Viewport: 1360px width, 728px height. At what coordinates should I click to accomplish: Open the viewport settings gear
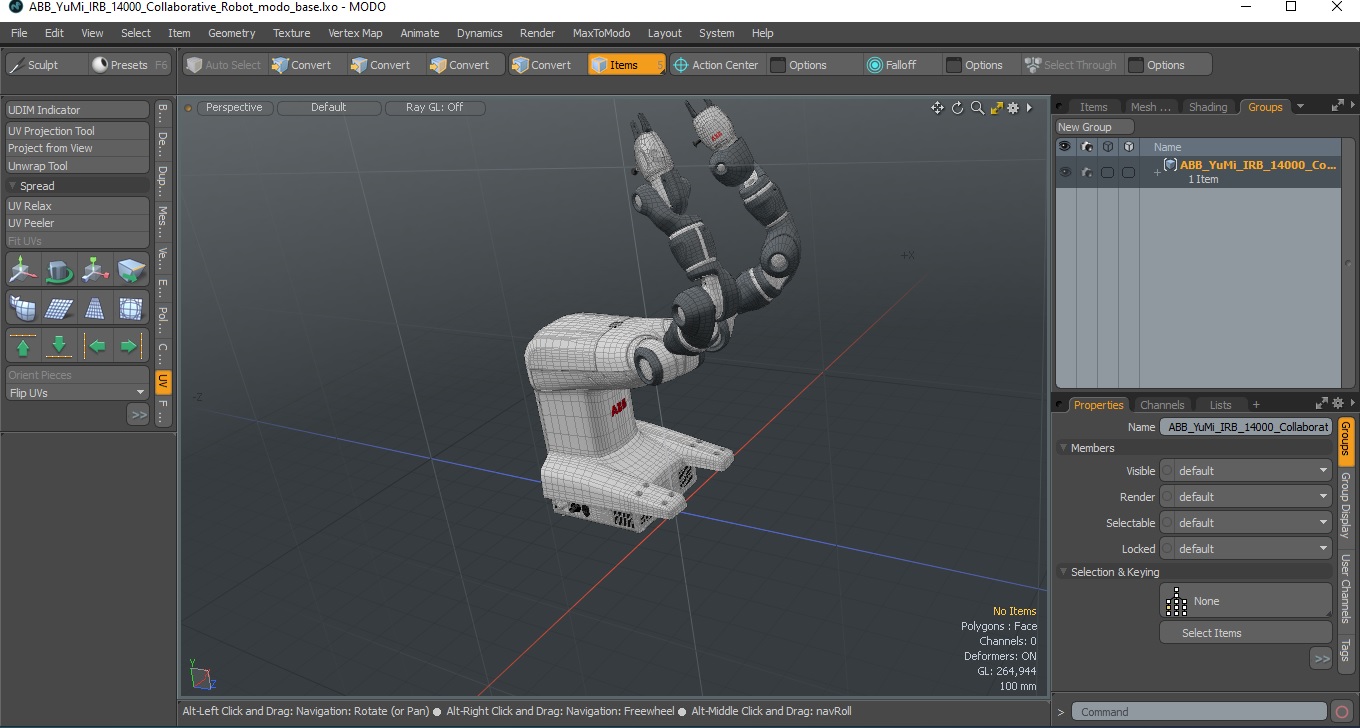coord(1013,108)
